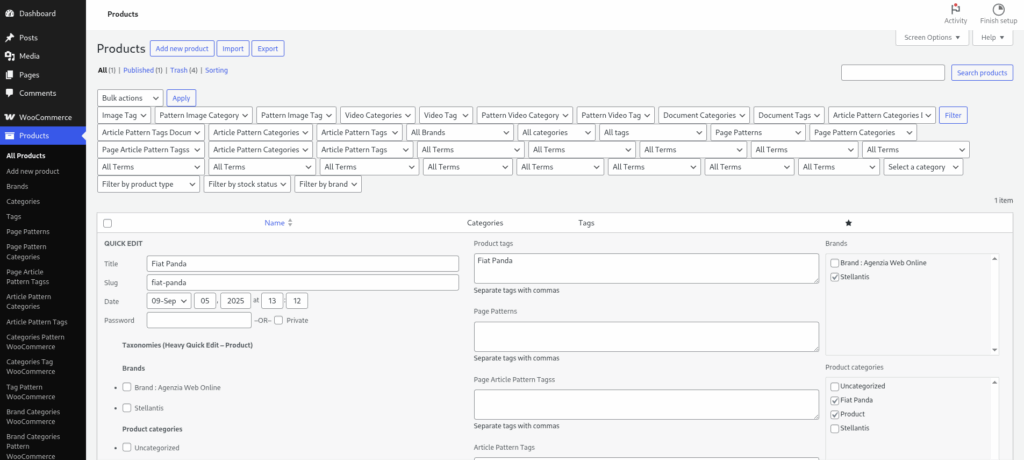Check Brand : Agenzia Web Online in right Brands box
The width and height of the screenshot is (1024, 460).
pos(835,263)
